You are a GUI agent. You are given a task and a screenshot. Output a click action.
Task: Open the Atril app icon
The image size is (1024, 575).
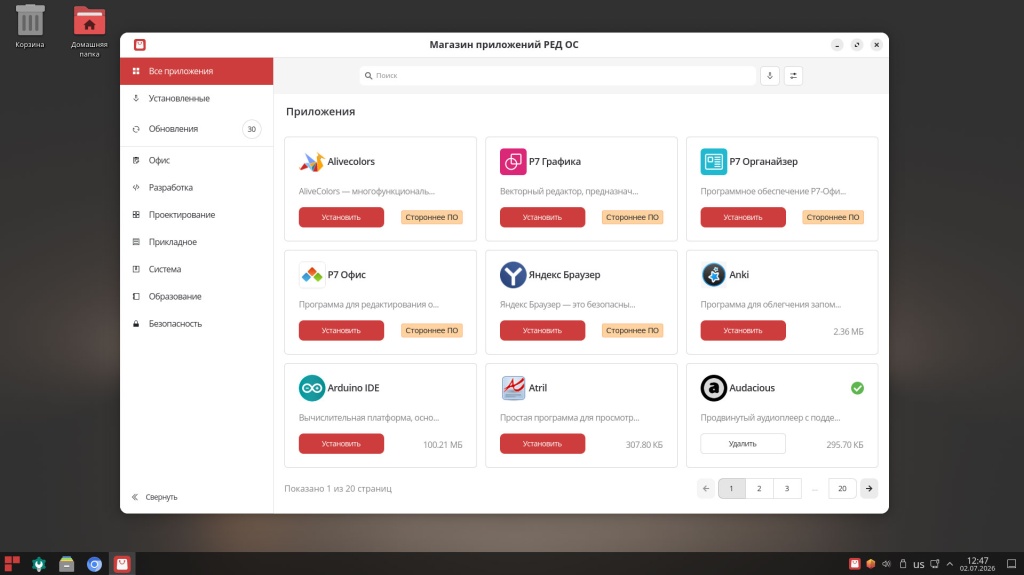513,387
